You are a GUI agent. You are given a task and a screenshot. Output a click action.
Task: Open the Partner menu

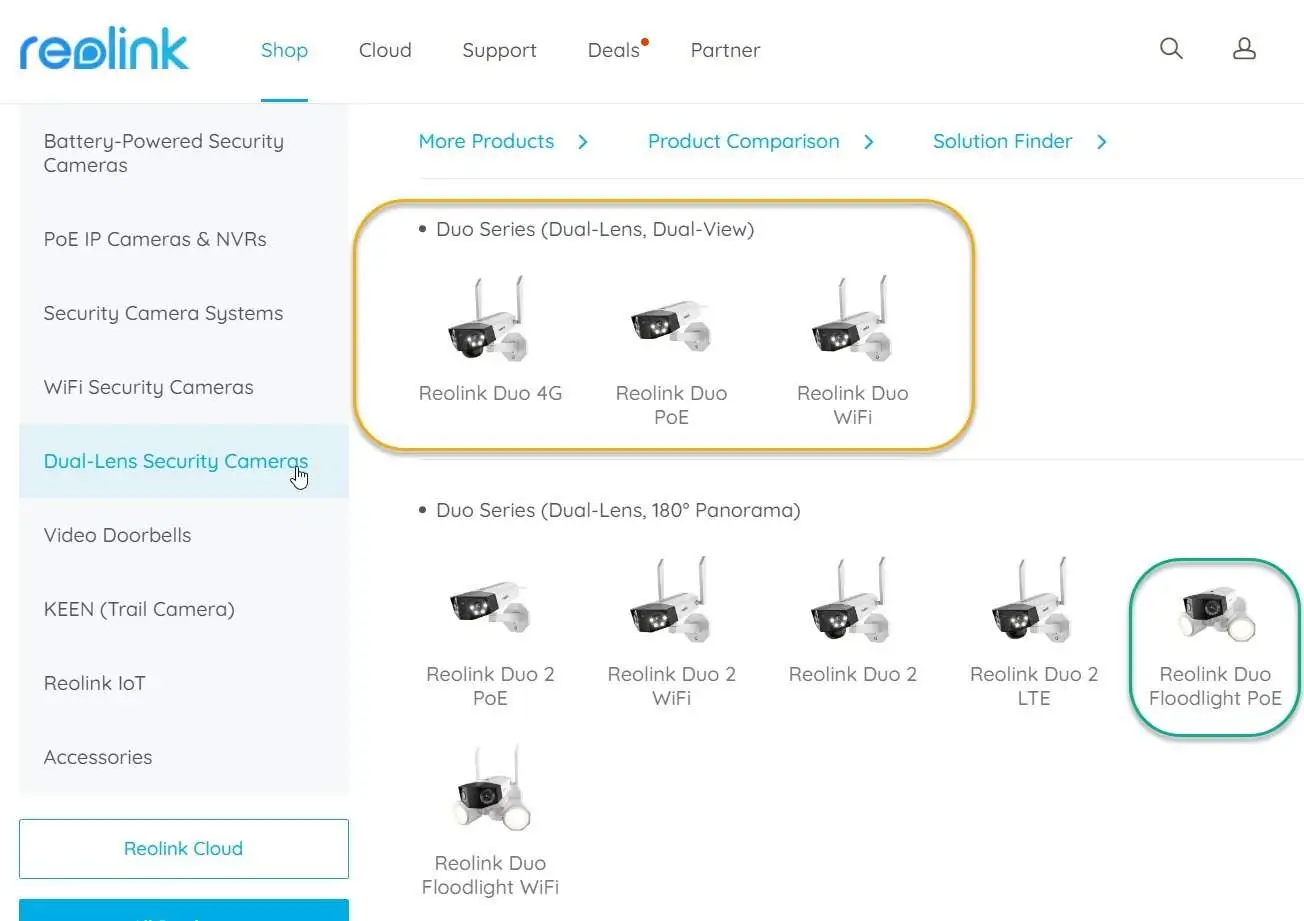[x=725, y=50]
